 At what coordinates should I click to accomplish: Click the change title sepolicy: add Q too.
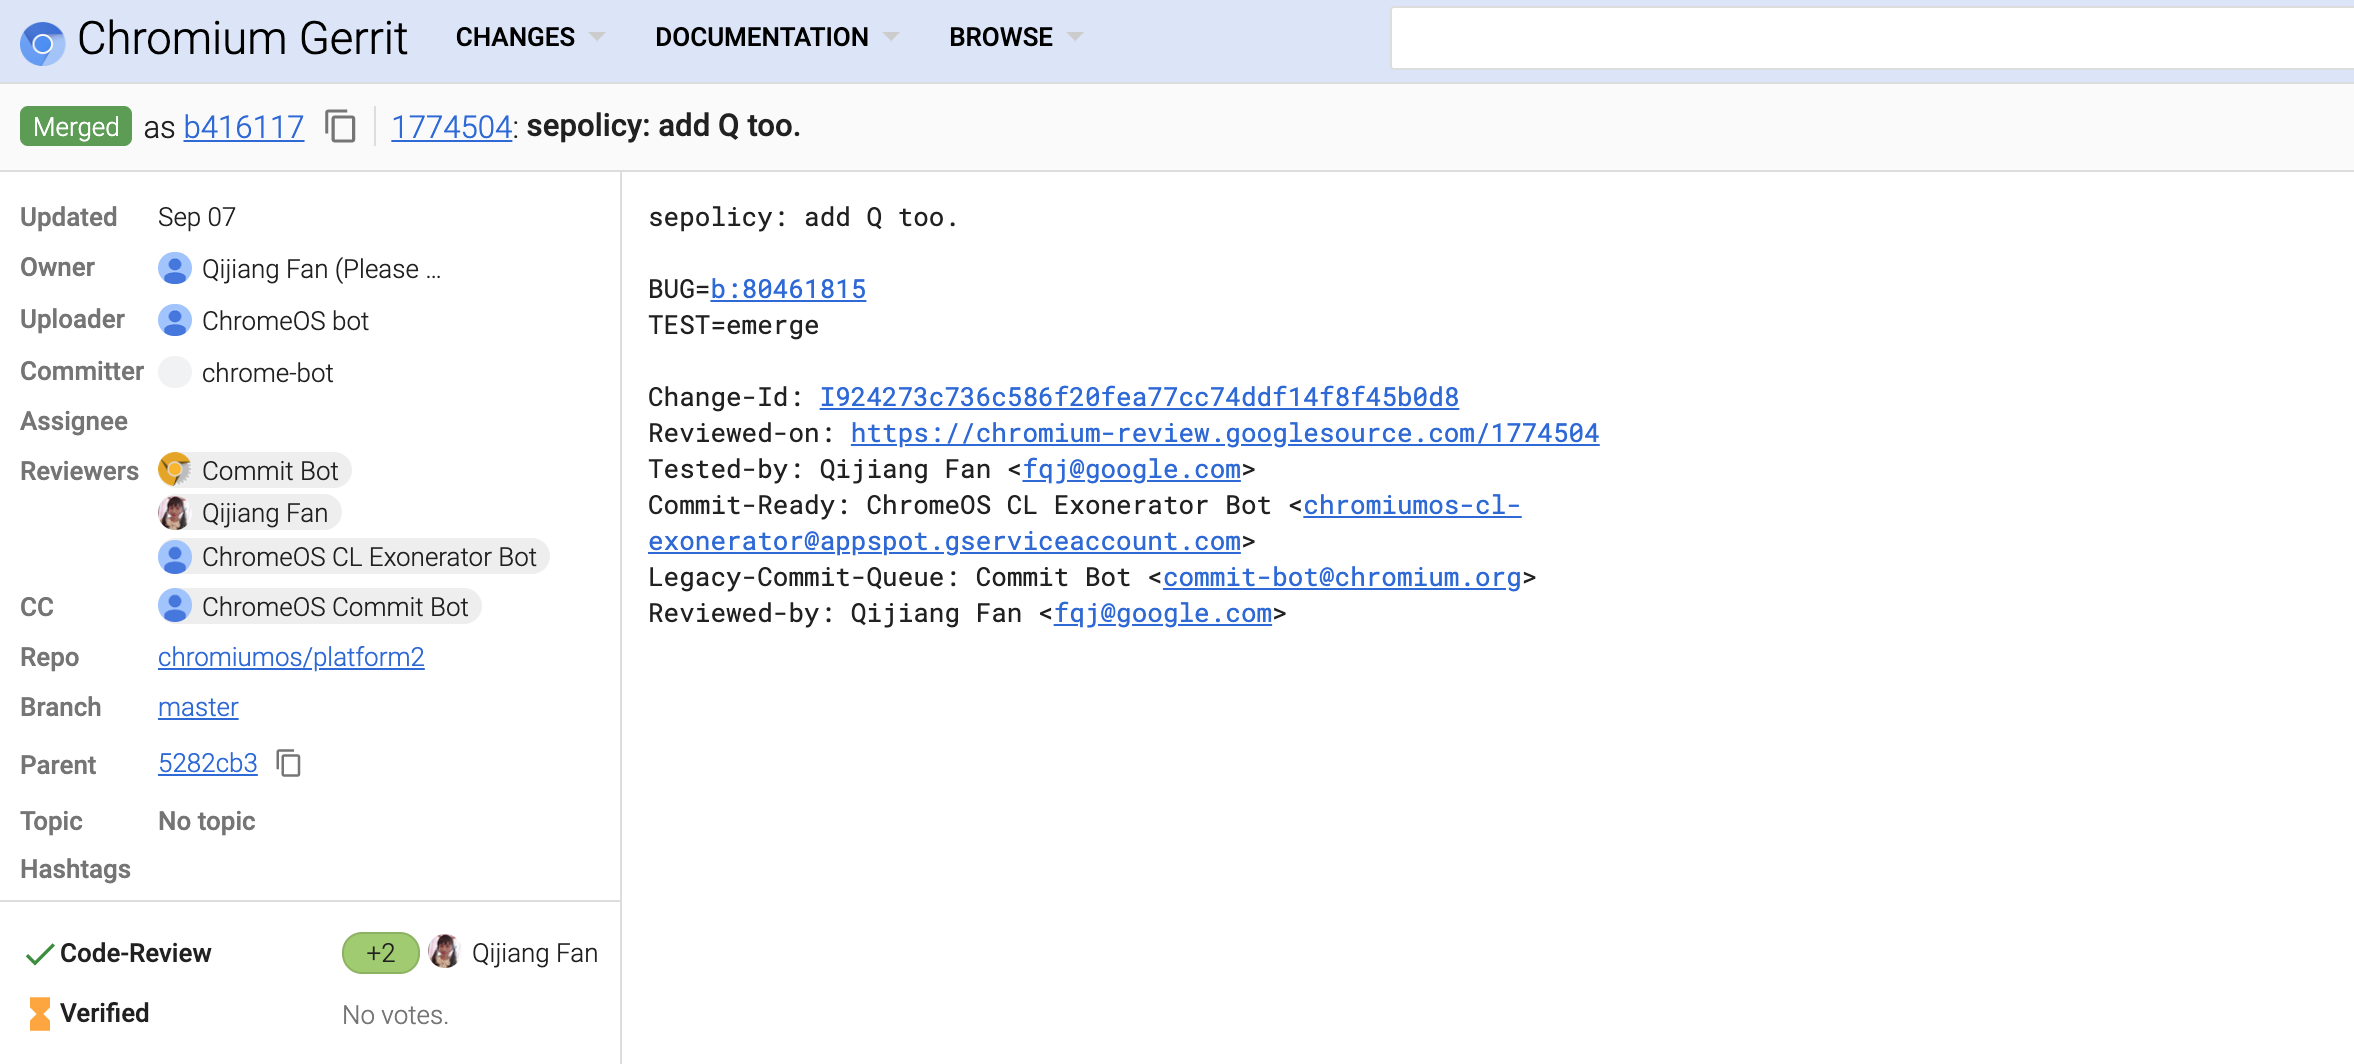[663, 126]
